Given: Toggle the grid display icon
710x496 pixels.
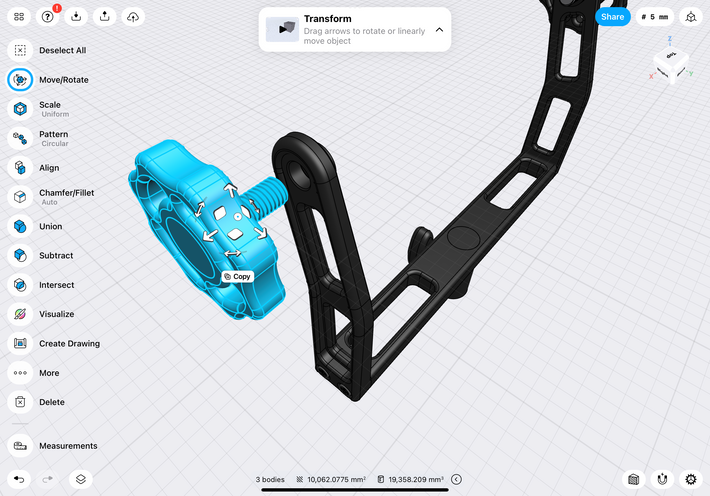Looking at the screenshot, I should 633,479.
